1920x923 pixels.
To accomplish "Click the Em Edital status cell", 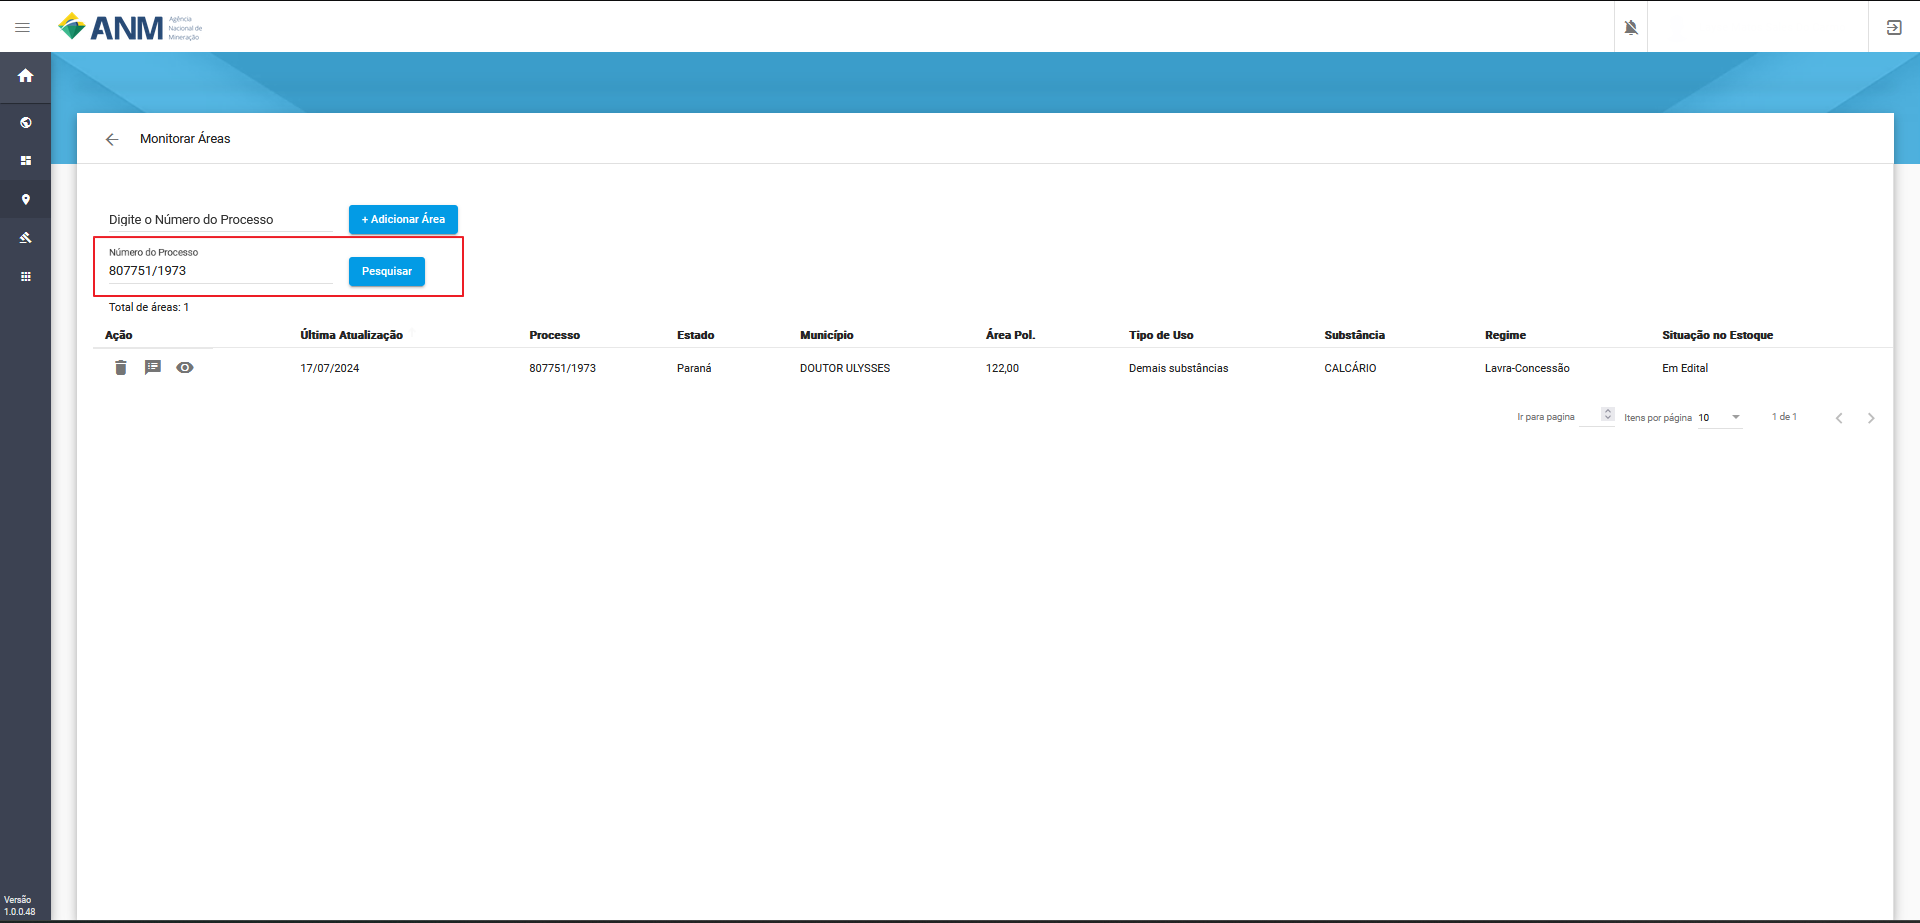I will [1685, 368].
